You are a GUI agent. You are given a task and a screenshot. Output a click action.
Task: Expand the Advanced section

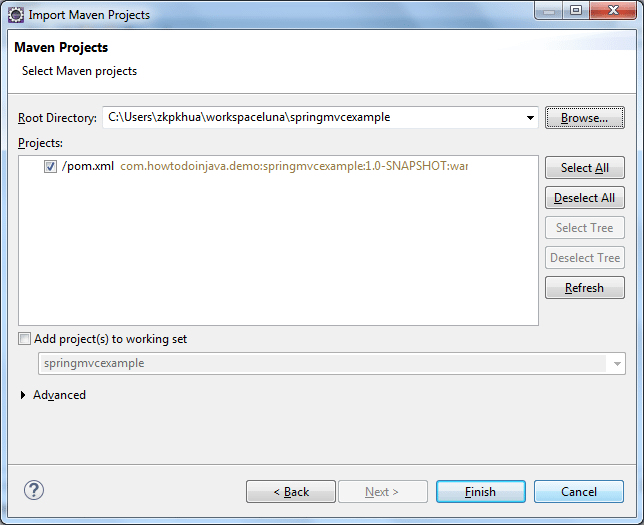[23, 395]
